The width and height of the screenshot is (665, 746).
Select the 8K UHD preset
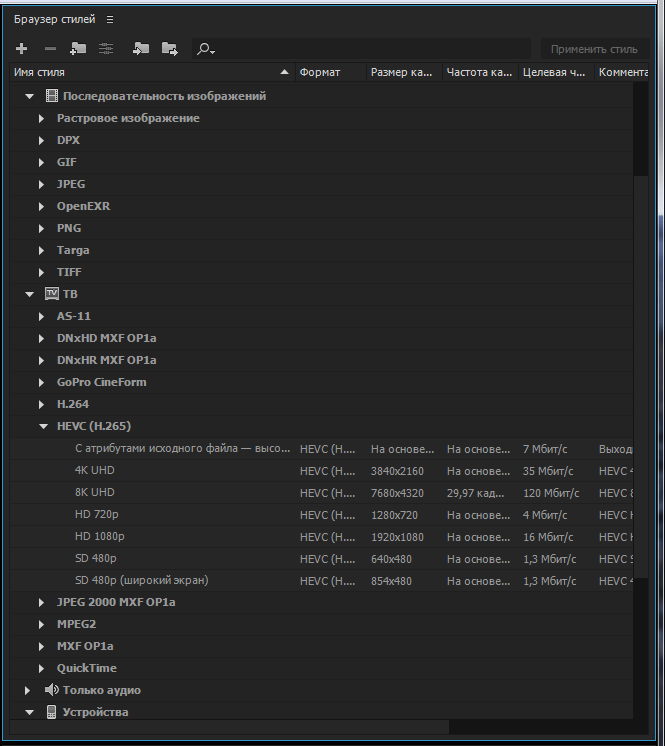pyautogui.click(x=95, y=492)
